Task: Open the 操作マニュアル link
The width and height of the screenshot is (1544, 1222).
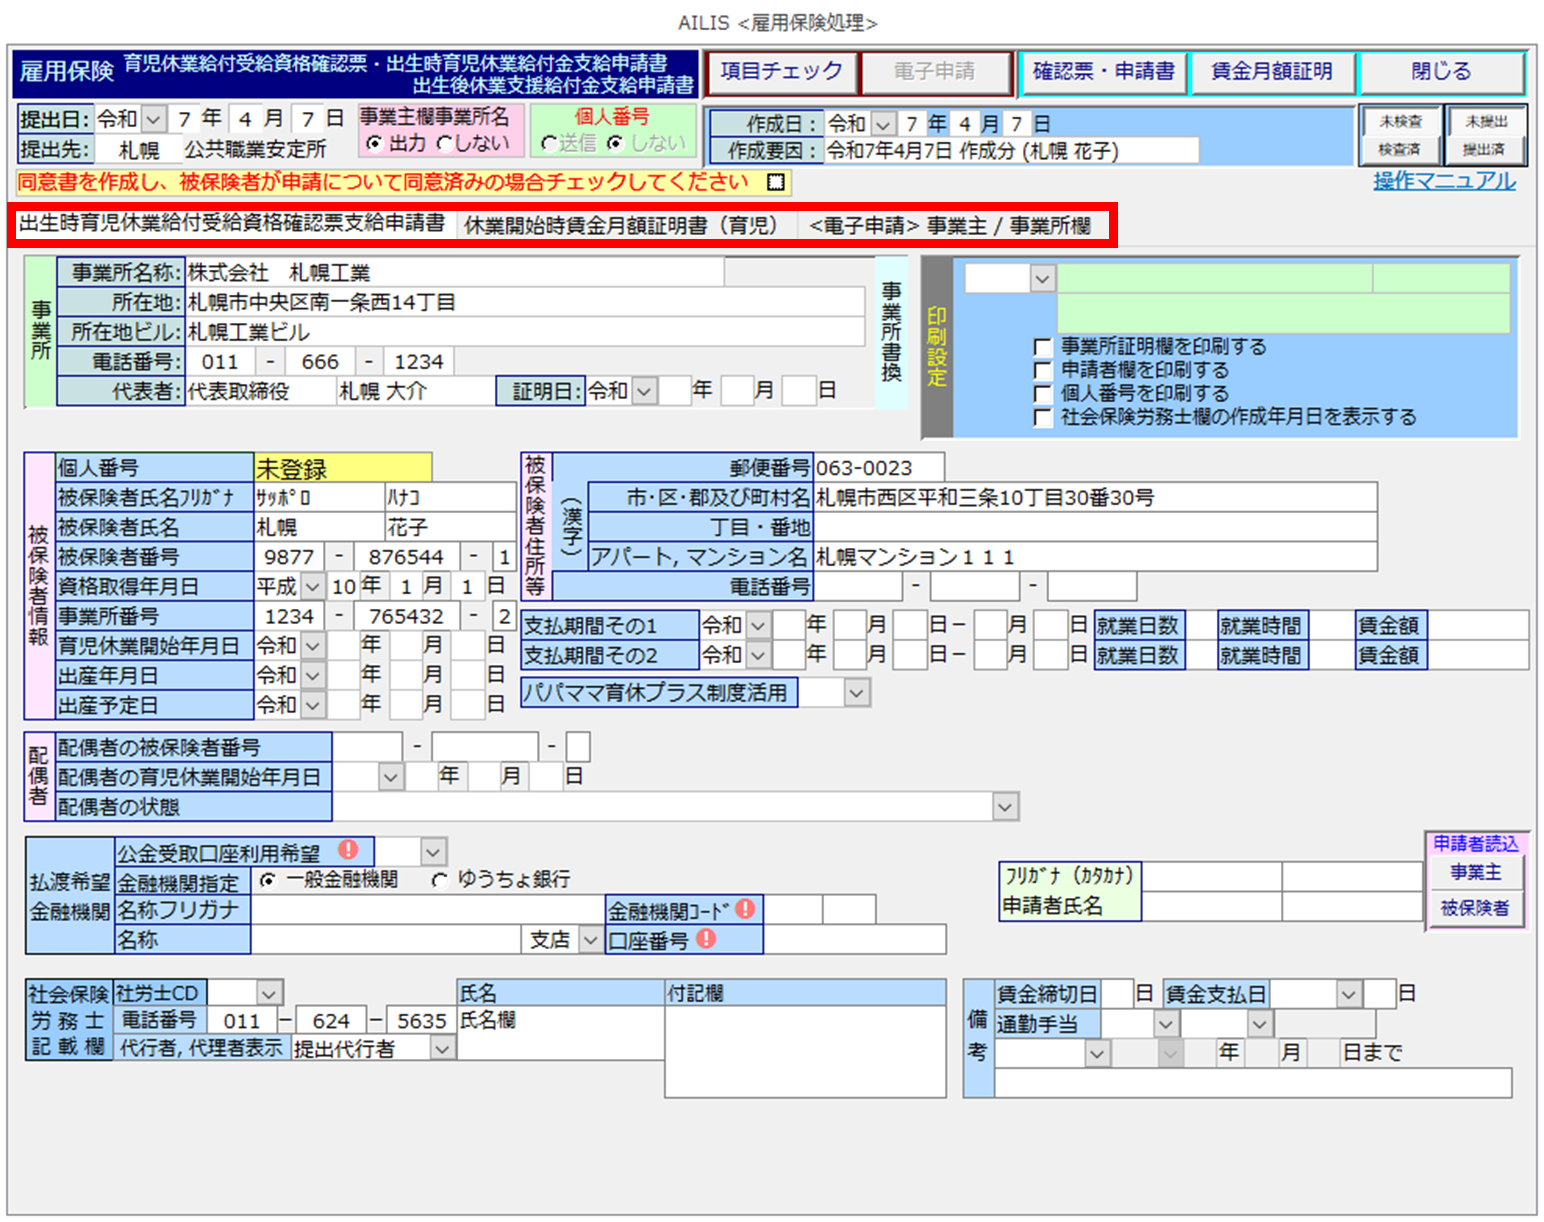Action: [1443, 181]
